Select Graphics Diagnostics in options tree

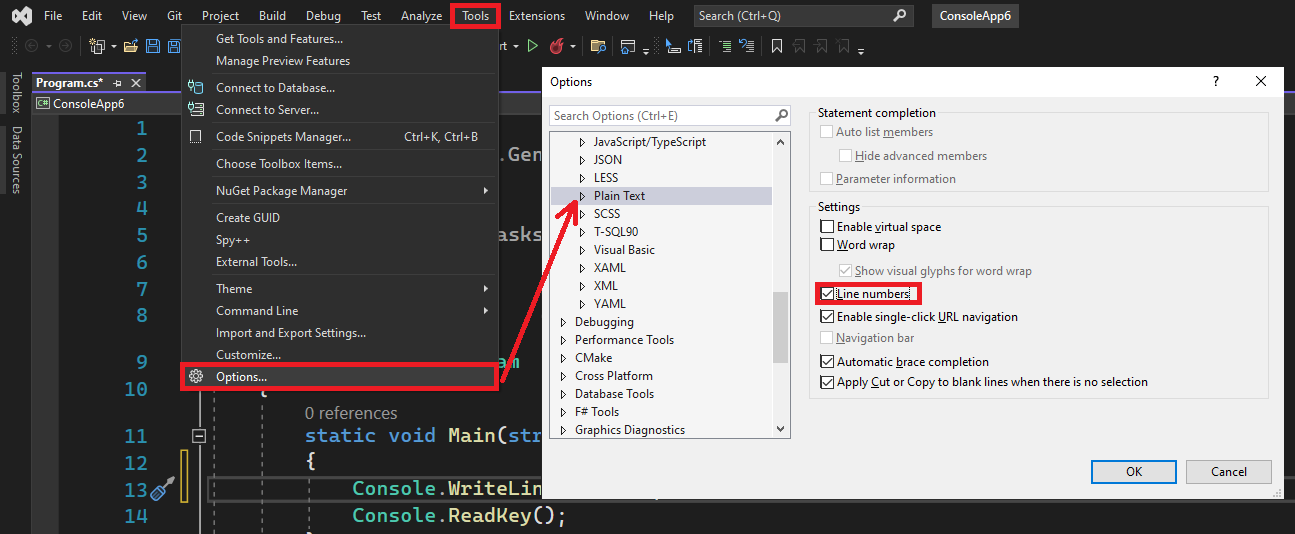[630, 430]
